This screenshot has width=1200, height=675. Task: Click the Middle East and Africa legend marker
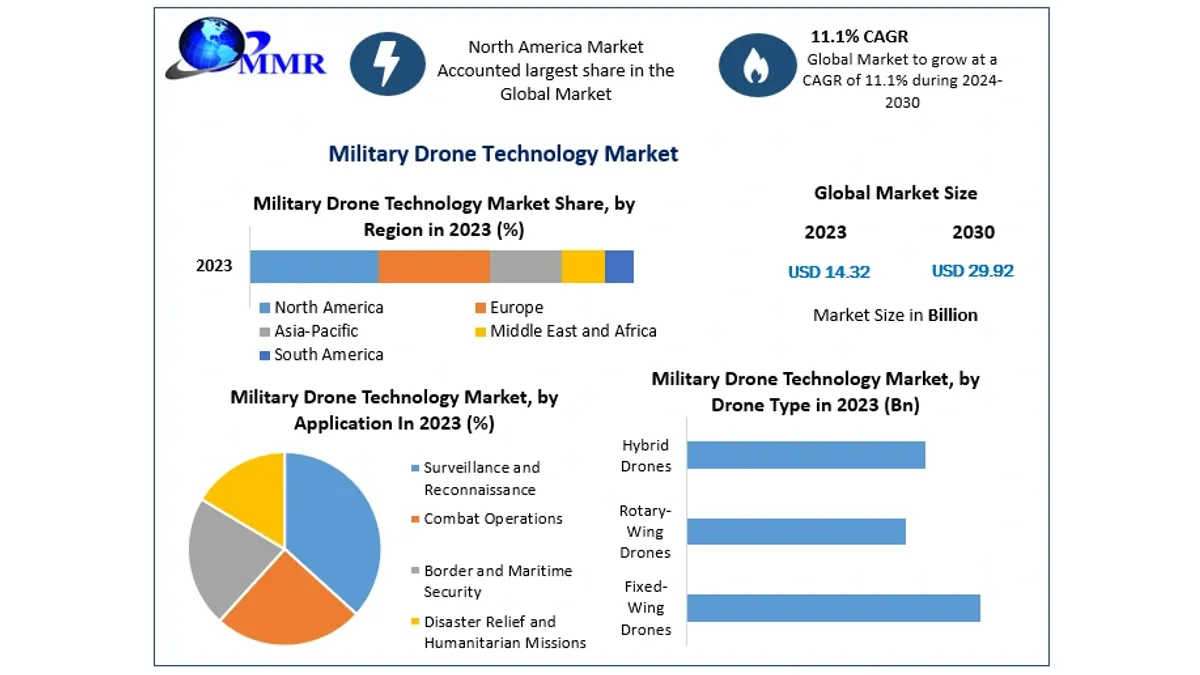click(x=480, y=331)
